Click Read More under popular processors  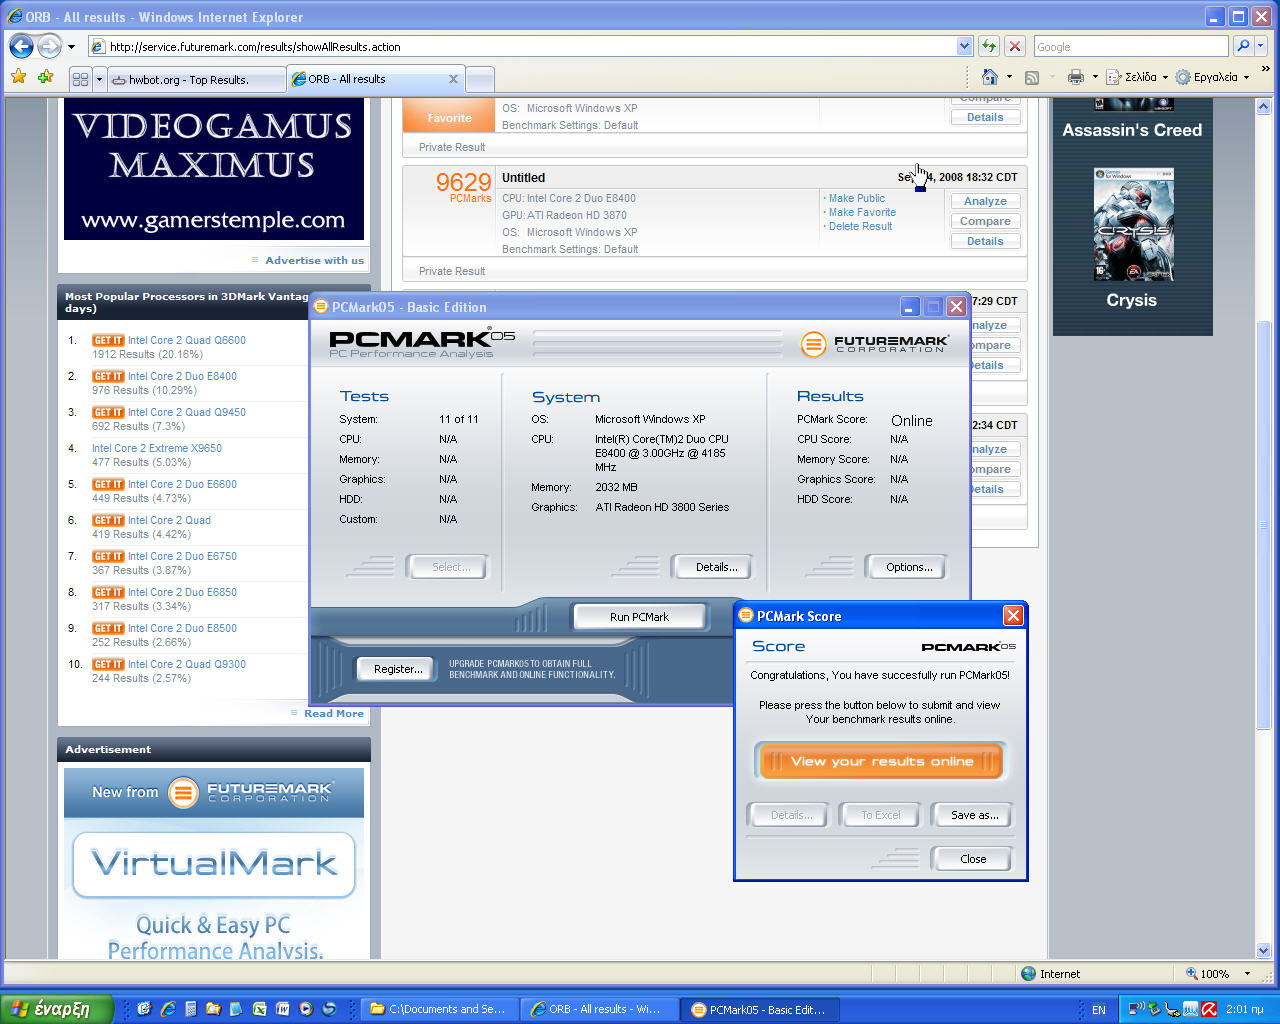(x=334, y=713)
